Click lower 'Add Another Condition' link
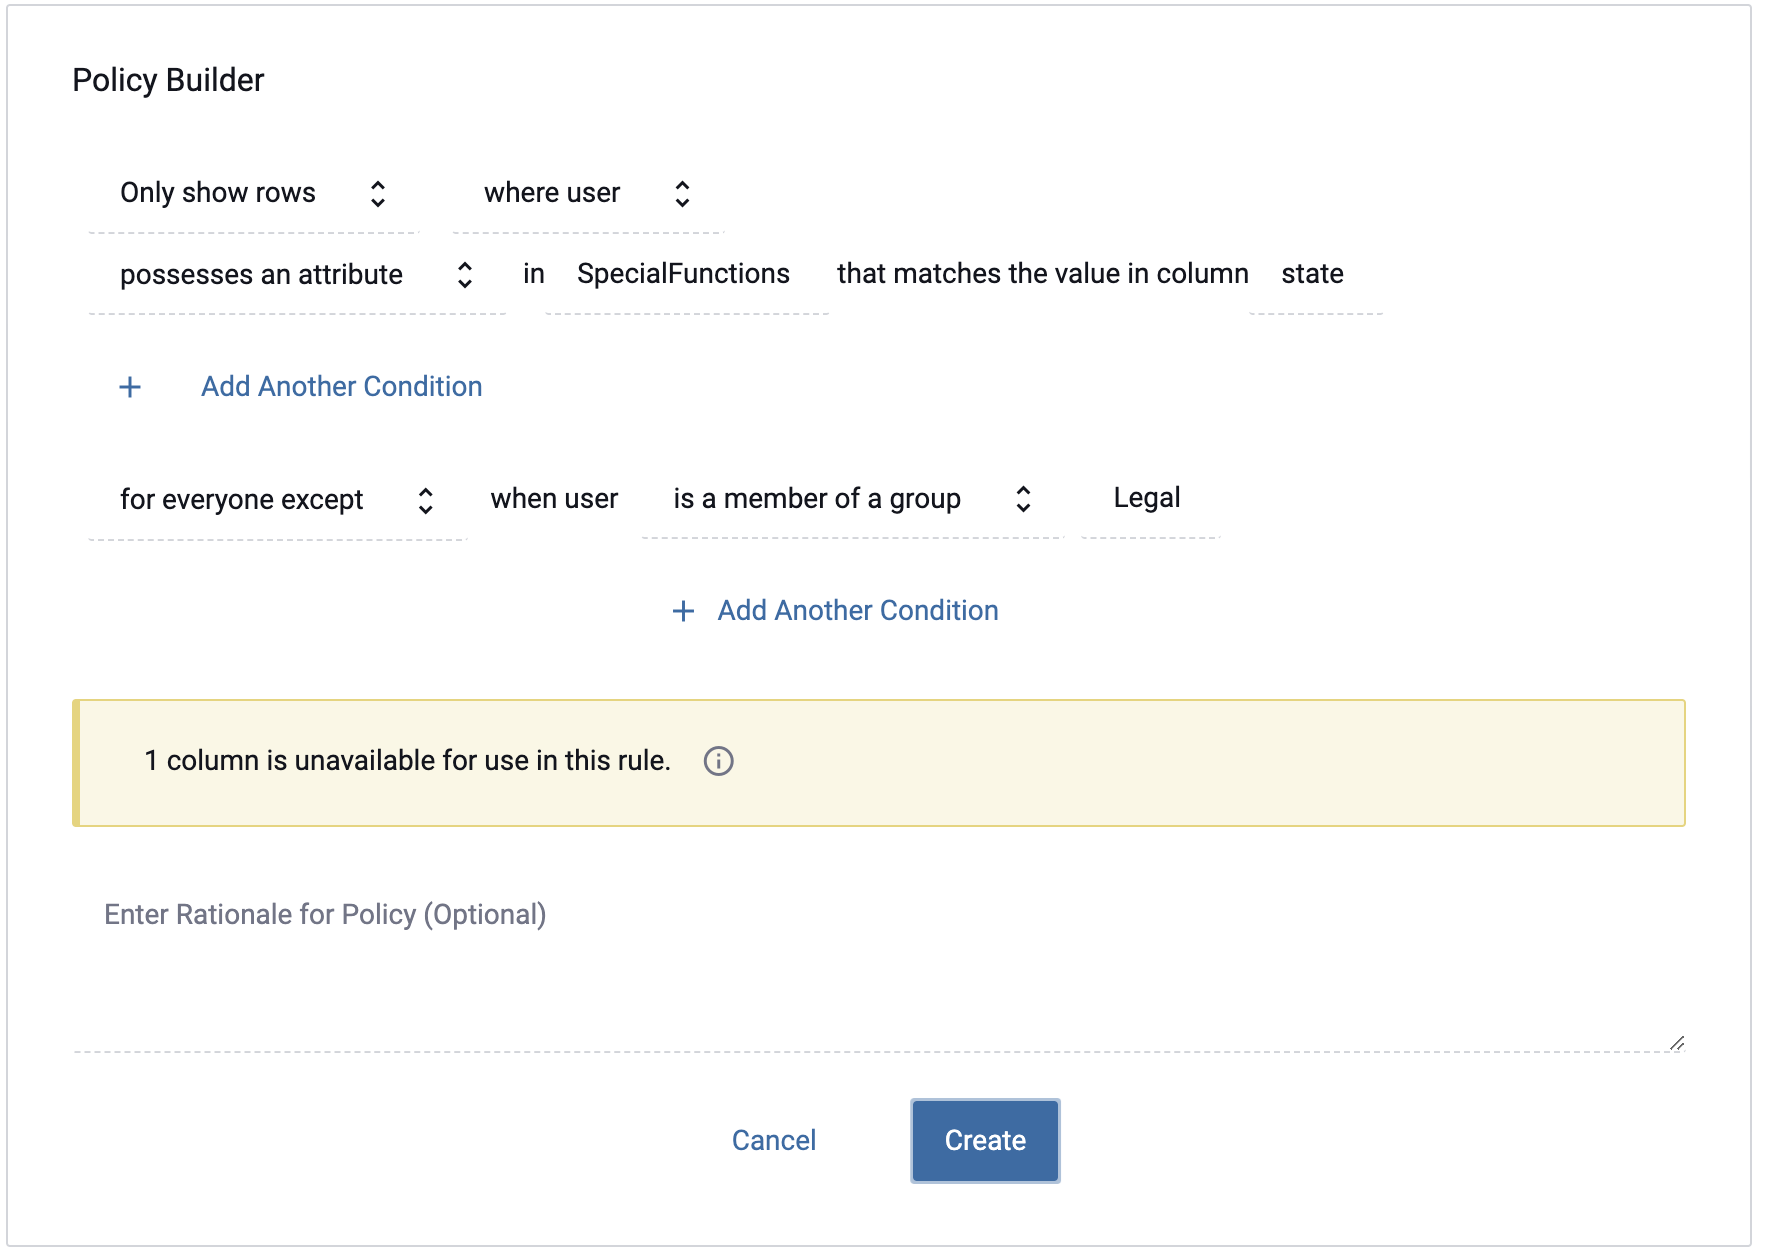The image size is (1766, 1258). coord(858,611)
